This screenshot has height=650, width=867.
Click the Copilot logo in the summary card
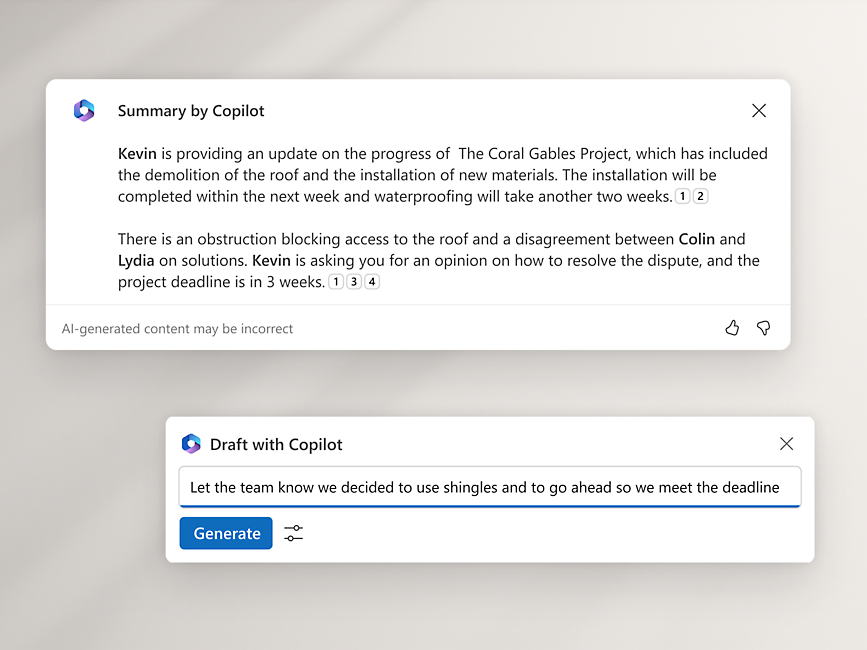click(84, 110)
